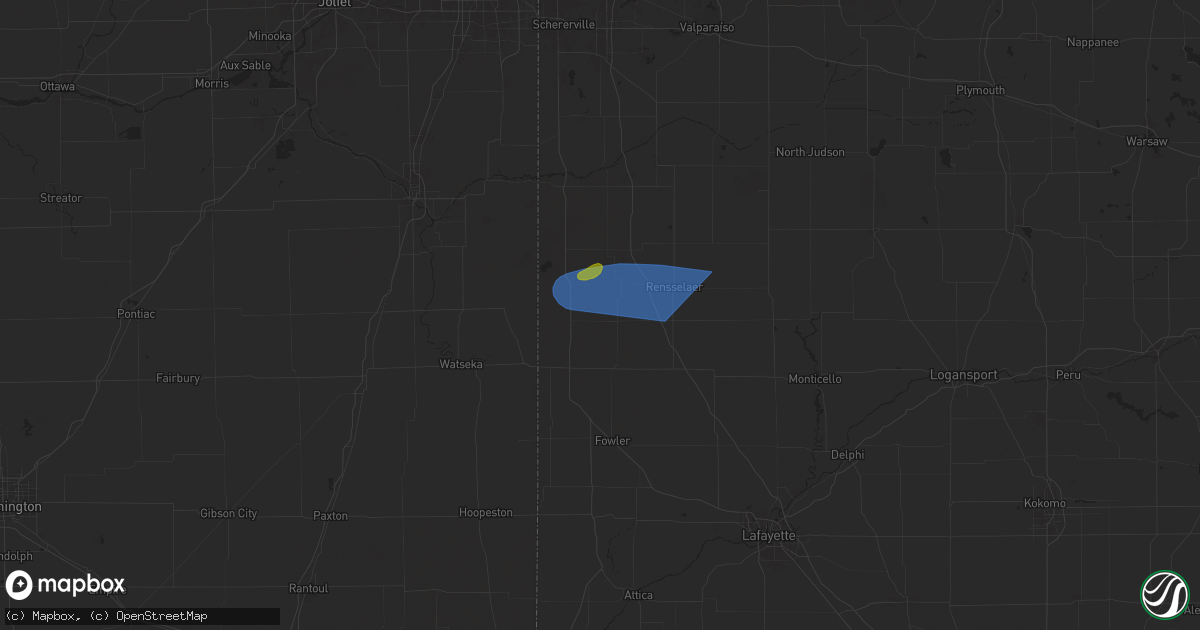Click the Hoopeston town label
The image size is (1200, 630).
[485, 512]
